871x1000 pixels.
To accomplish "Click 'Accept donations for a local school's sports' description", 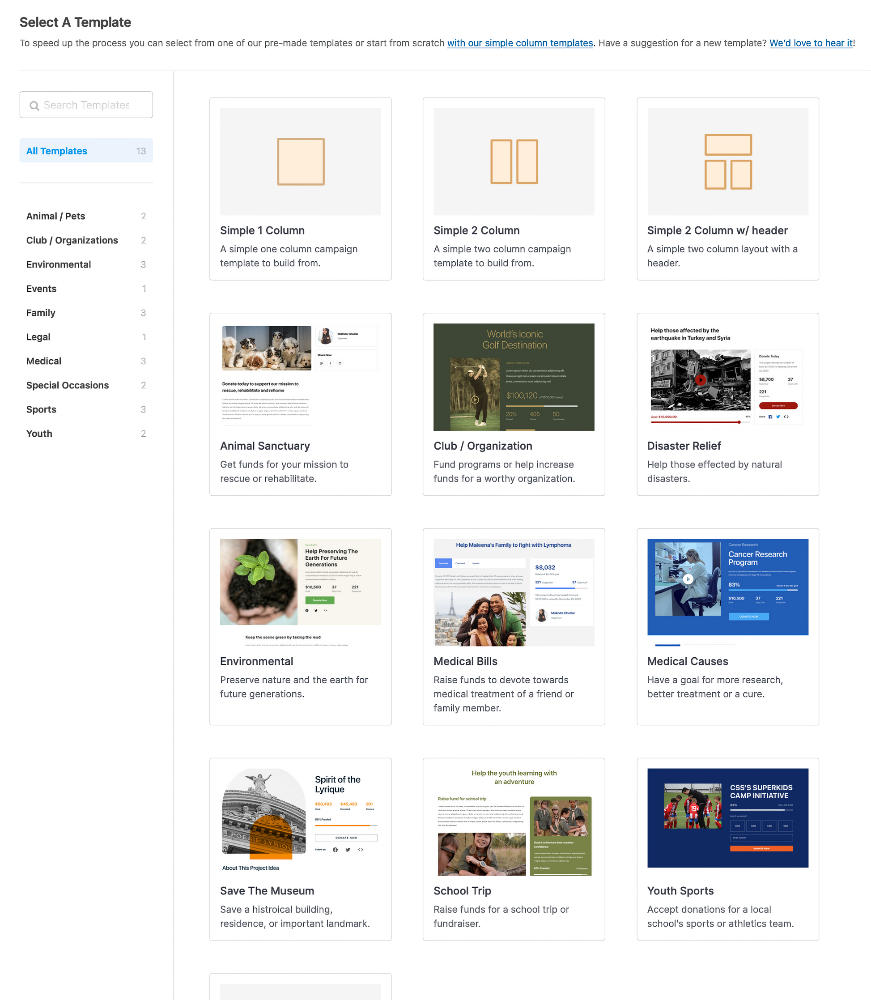I will click(x=721, y=916).
